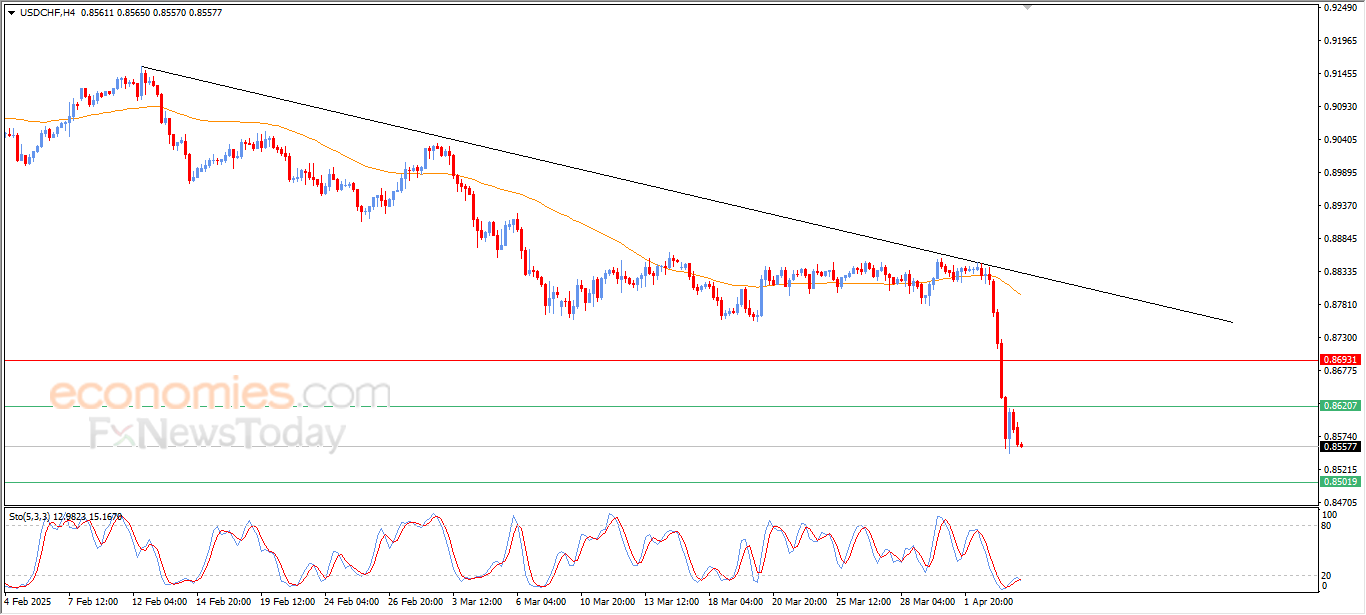
Task: Click the 0.87300 price scale value
Action: (x=1340, y=338)
